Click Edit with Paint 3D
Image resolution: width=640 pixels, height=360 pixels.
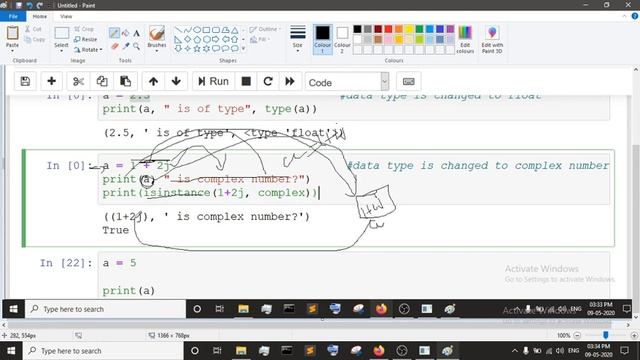(x=492, y=39)
